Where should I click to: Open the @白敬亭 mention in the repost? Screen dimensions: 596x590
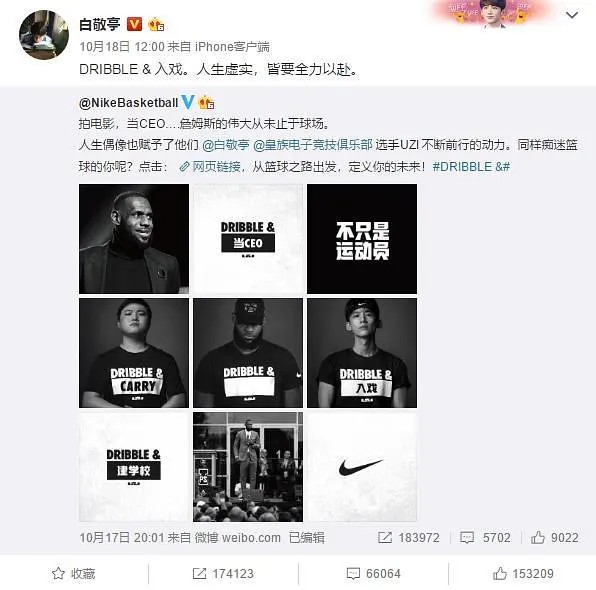[226, 145]
